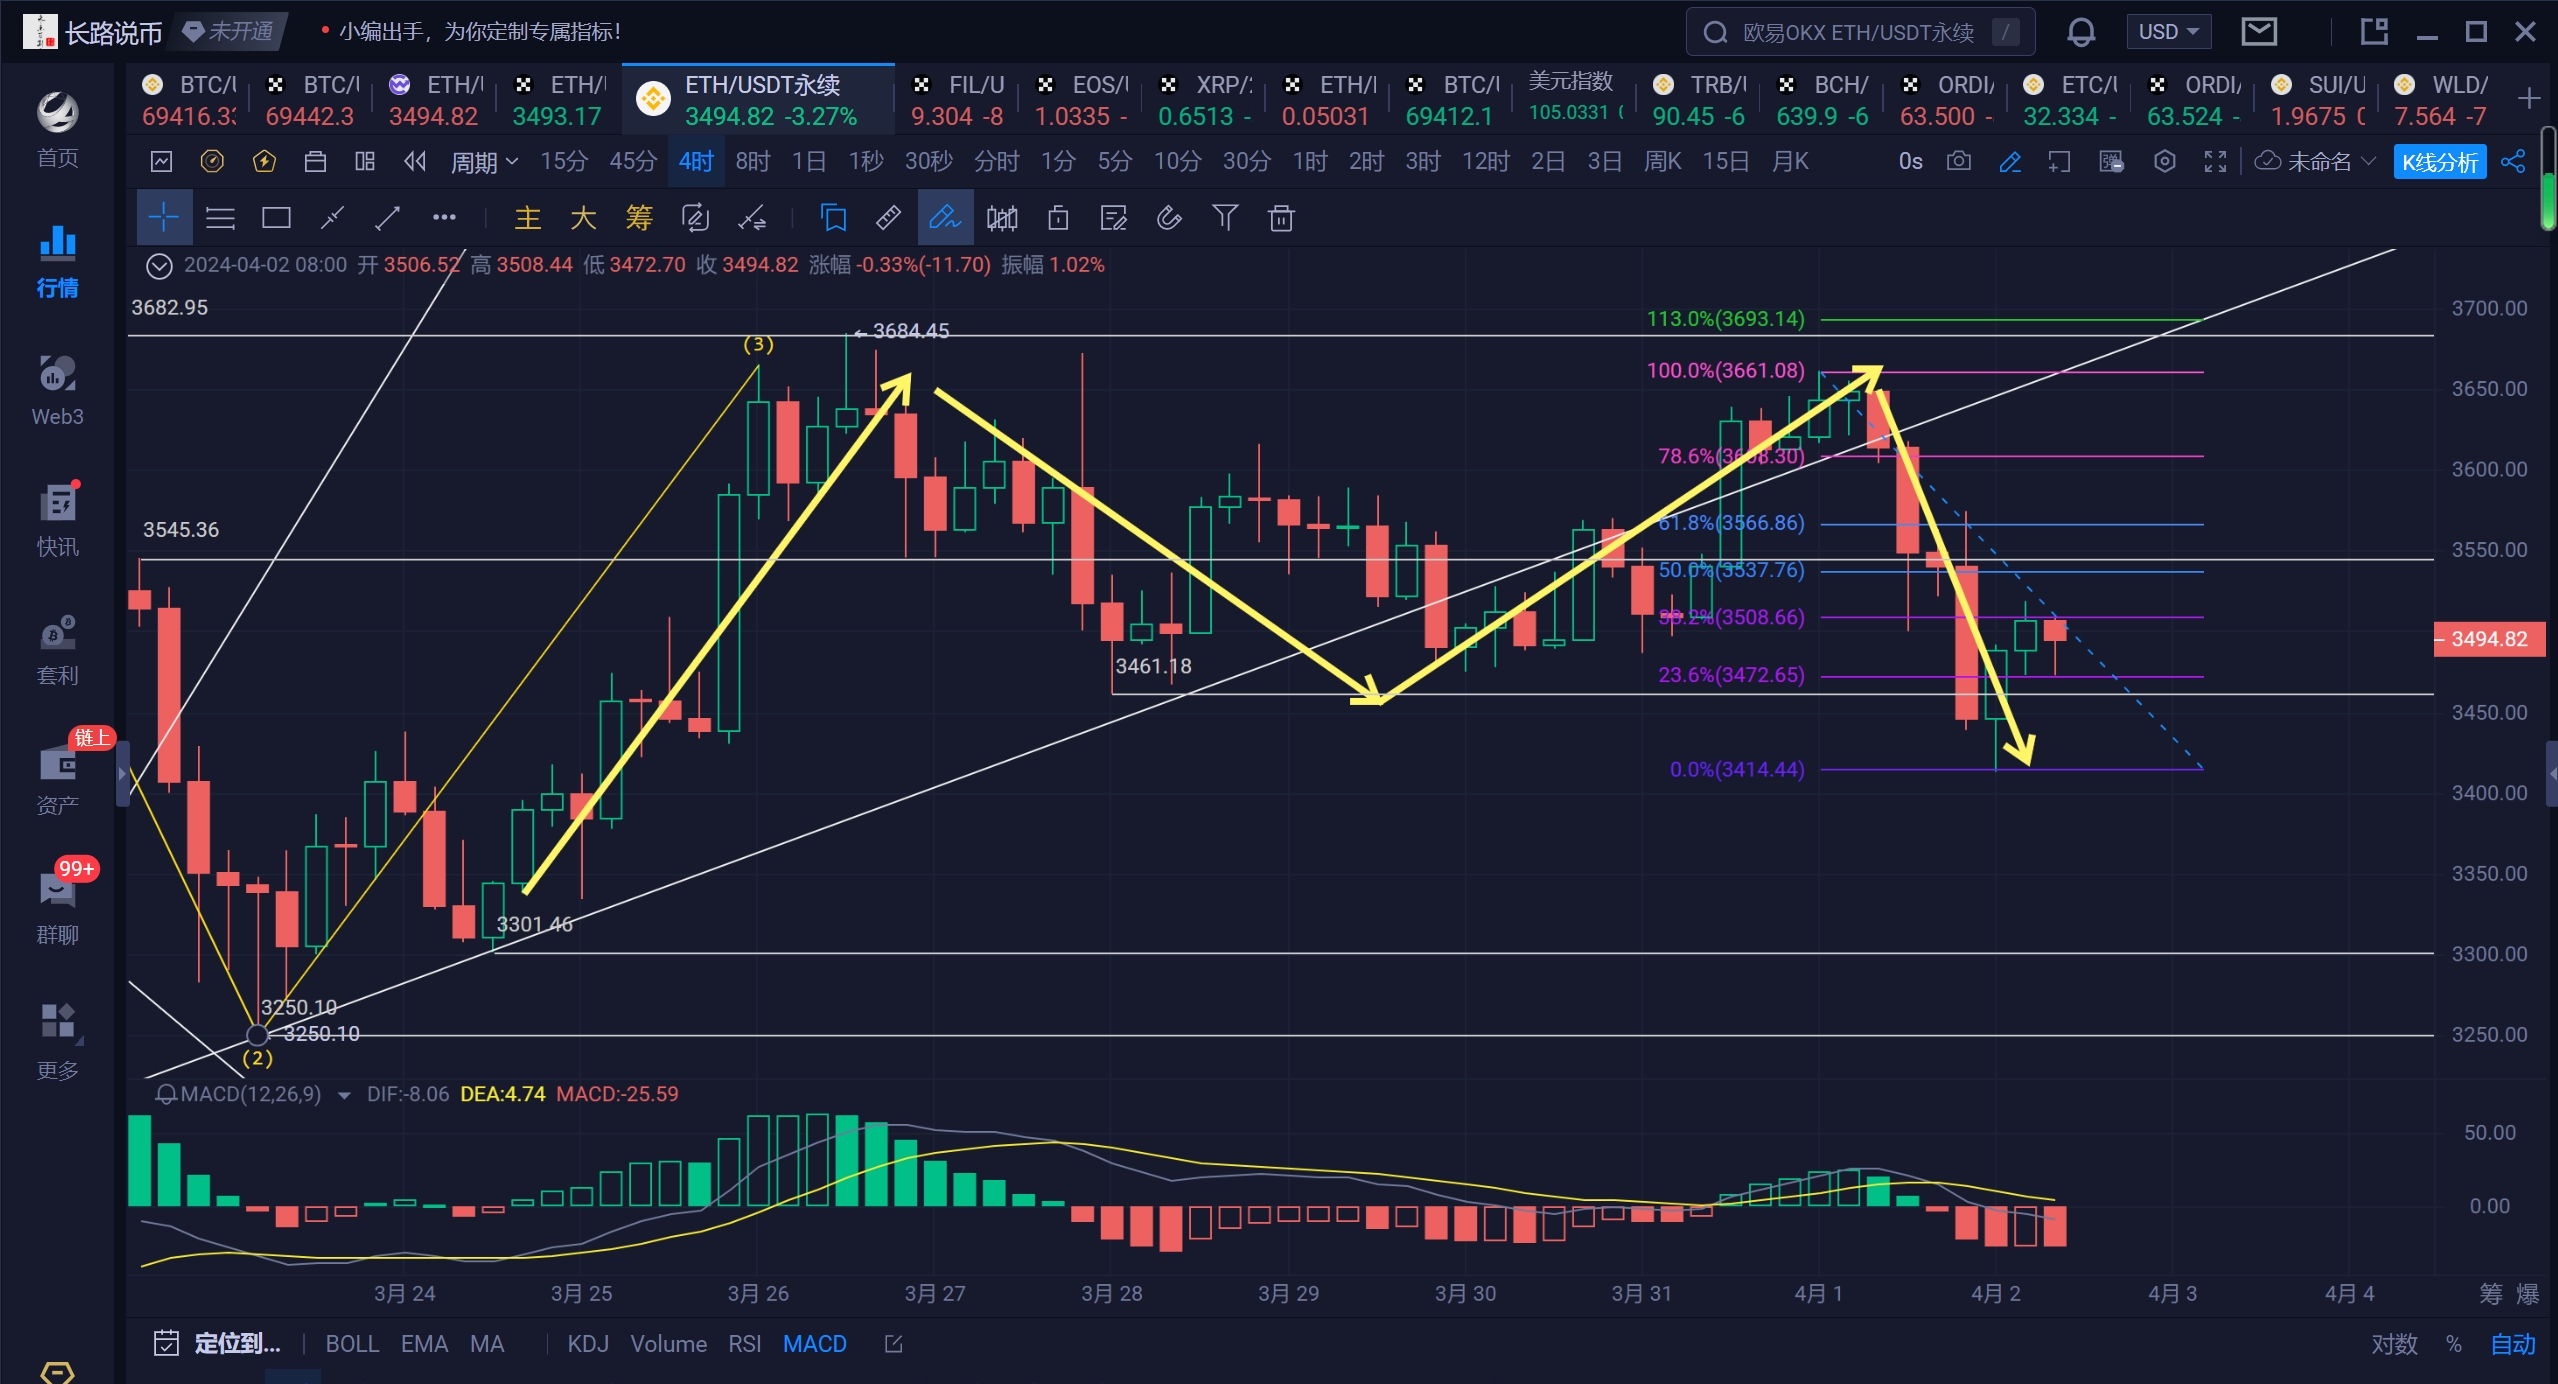Toggle percent scale mode
This screenshot has height=1384, width=2558.
pos(2454,1344)
